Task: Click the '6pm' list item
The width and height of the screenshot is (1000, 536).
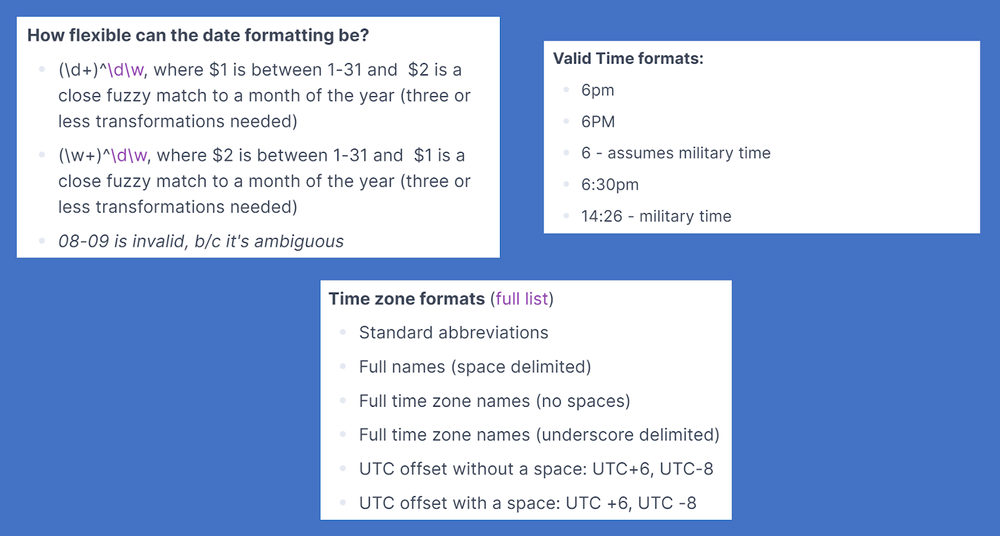Action: pyautogui.click(x=597, y=90)
